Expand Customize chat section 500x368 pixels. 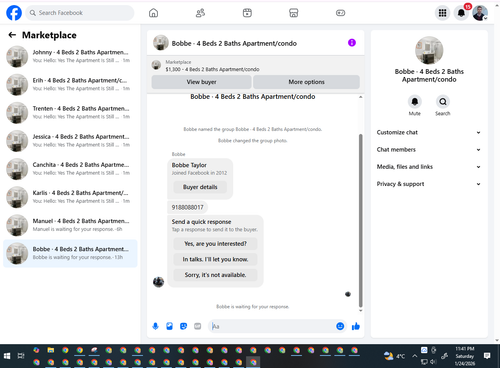[429, 132]
